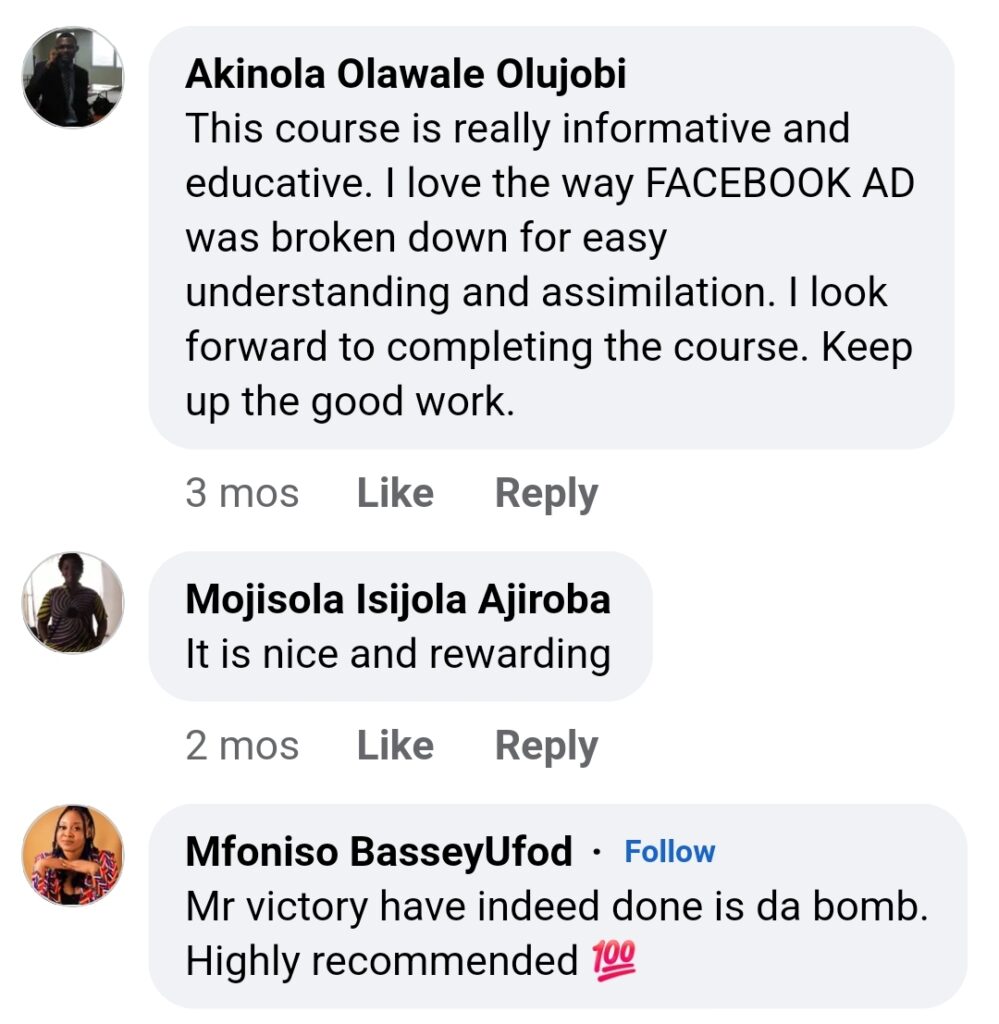
Task: View Mfoniso BasseyUfod's profile avatar
Action: [73, 855]
